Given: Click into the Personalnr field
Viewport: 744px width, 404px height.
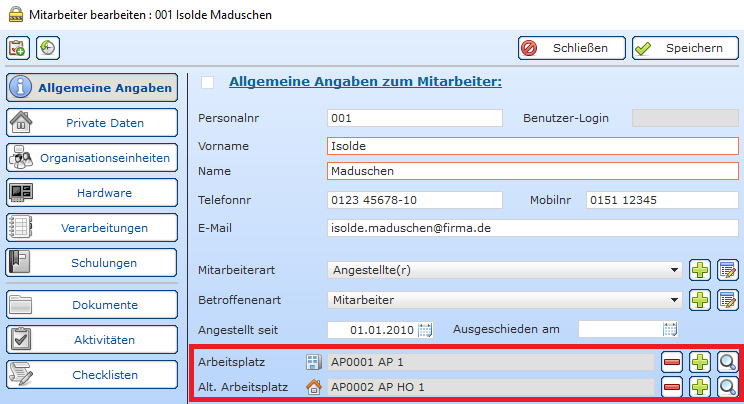Looking at the screenshot, I should [415, 118].
